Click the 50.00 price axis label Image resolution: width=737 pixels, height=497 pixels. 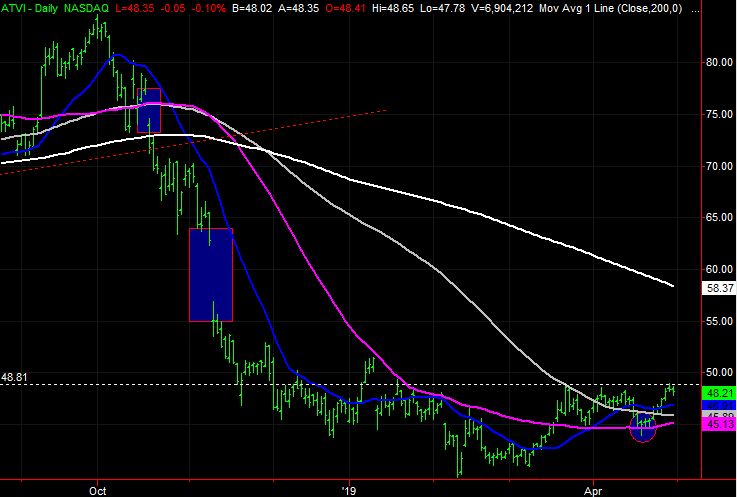click(719, 372)
